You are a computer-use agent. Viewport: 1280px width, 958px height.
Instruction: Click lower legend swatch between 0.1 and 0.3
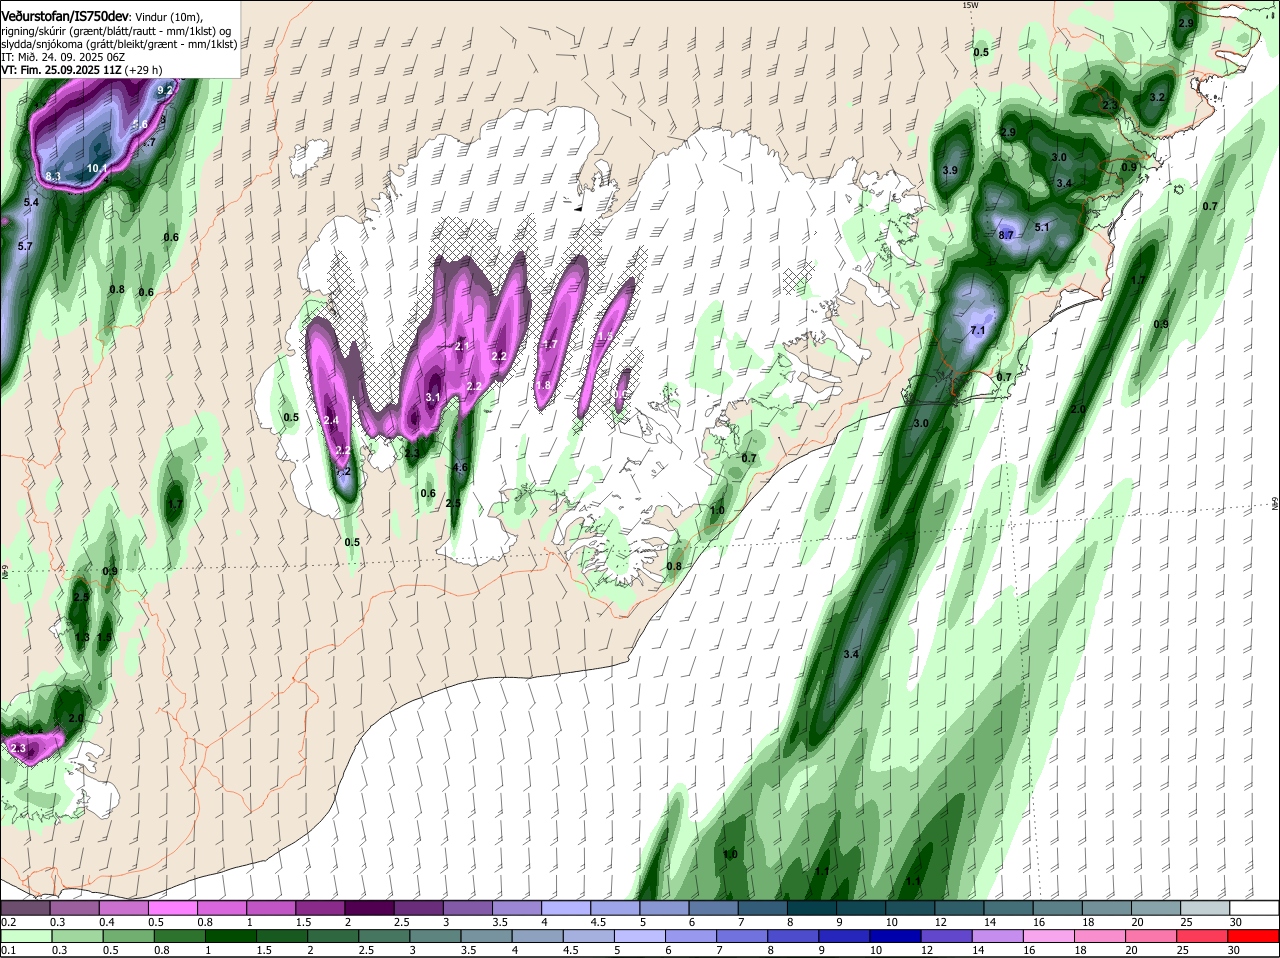click(x=25, y=936)
